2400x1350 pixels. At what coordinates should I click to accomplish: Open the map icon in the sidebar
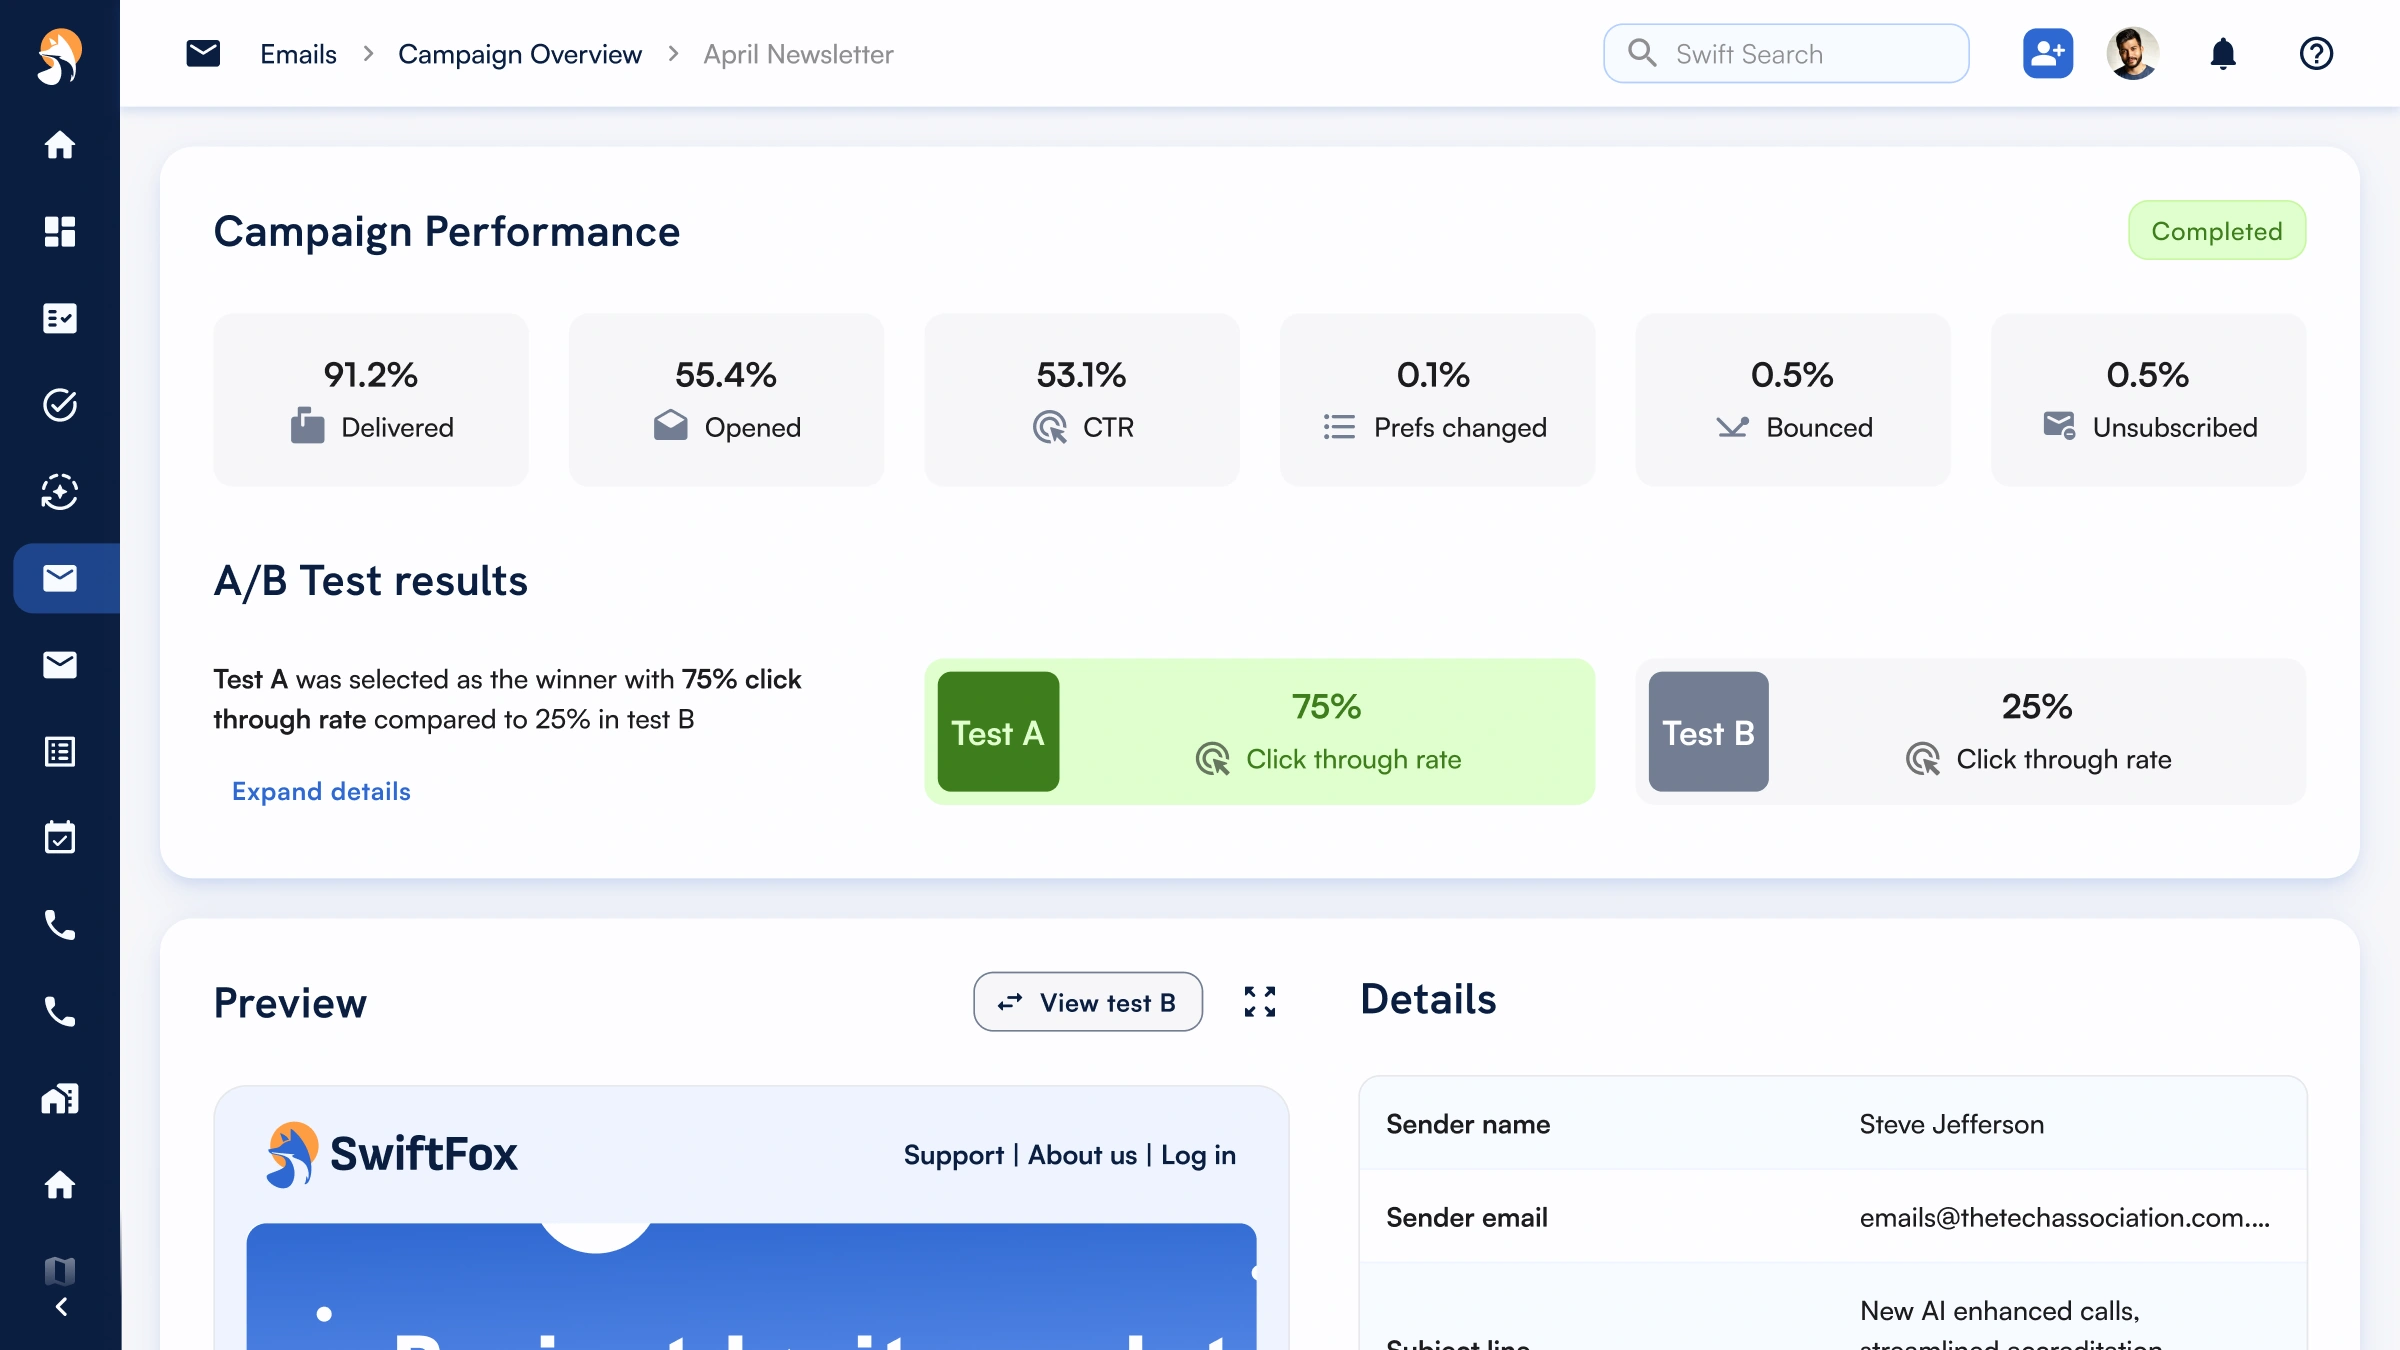60,1270
